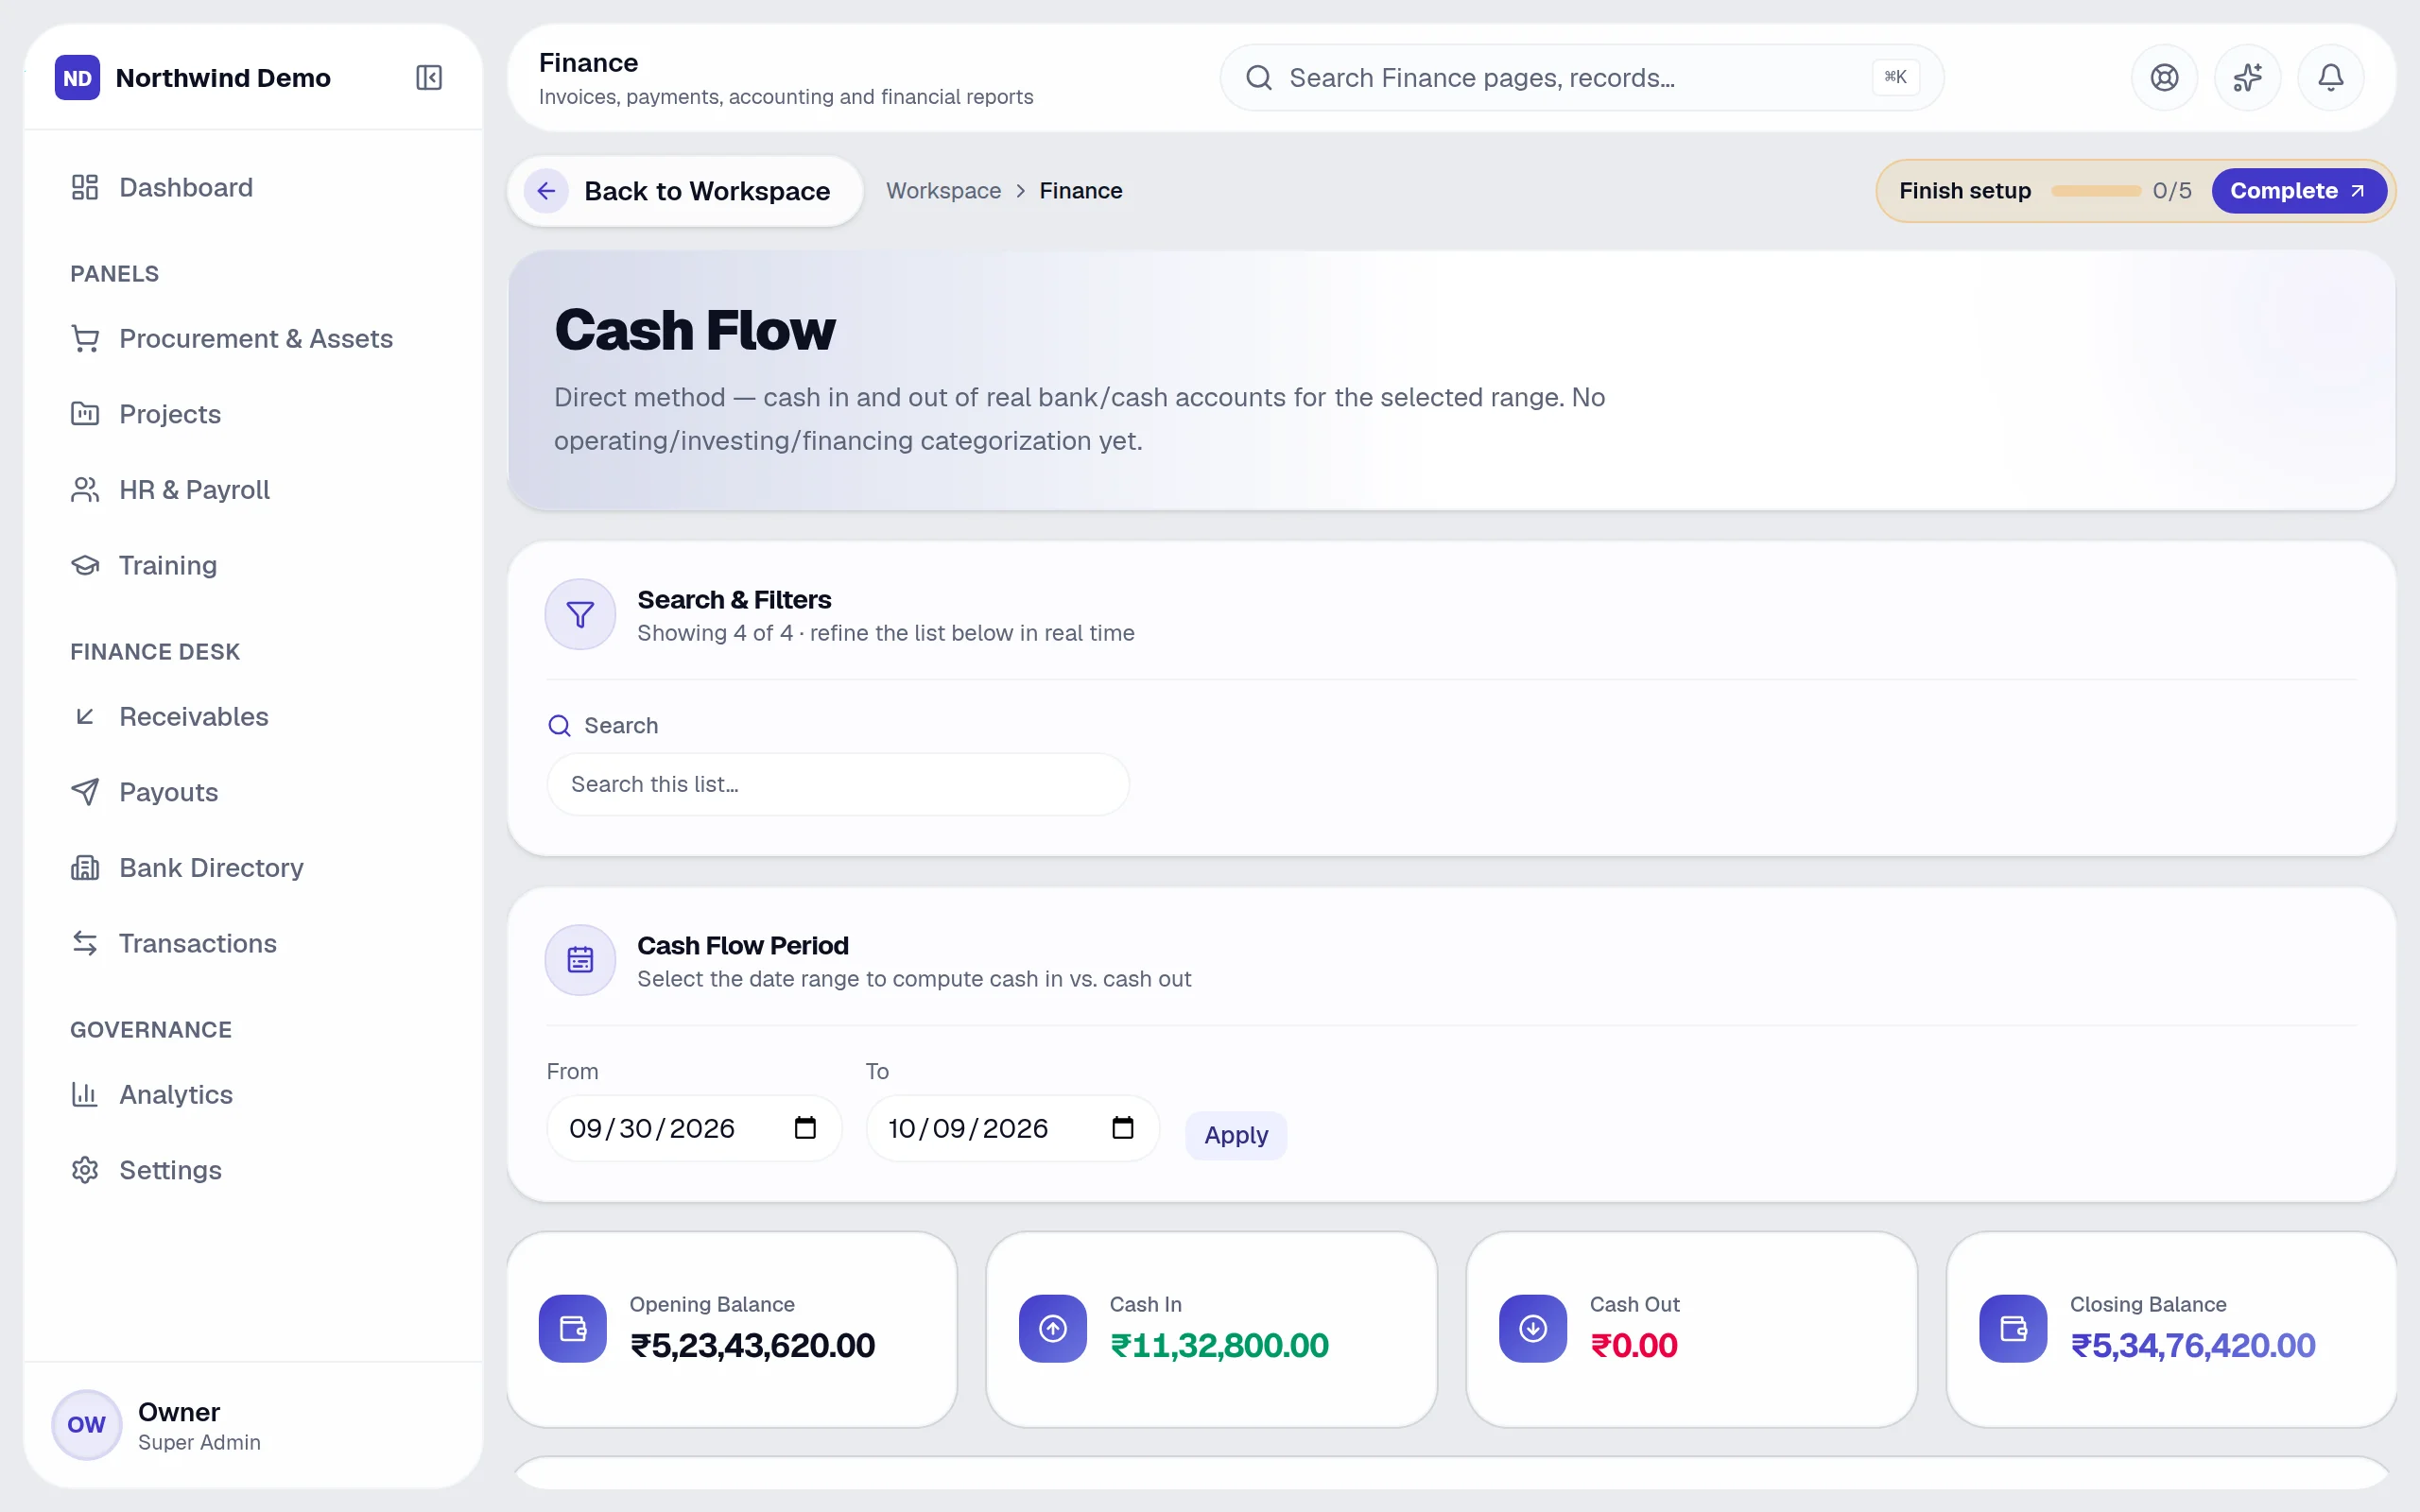Image resolution: width=2420 pixels, height=1512 pixels.
Task: Click the Cash Out arrow icon
Action: tap(1533, 1328)
